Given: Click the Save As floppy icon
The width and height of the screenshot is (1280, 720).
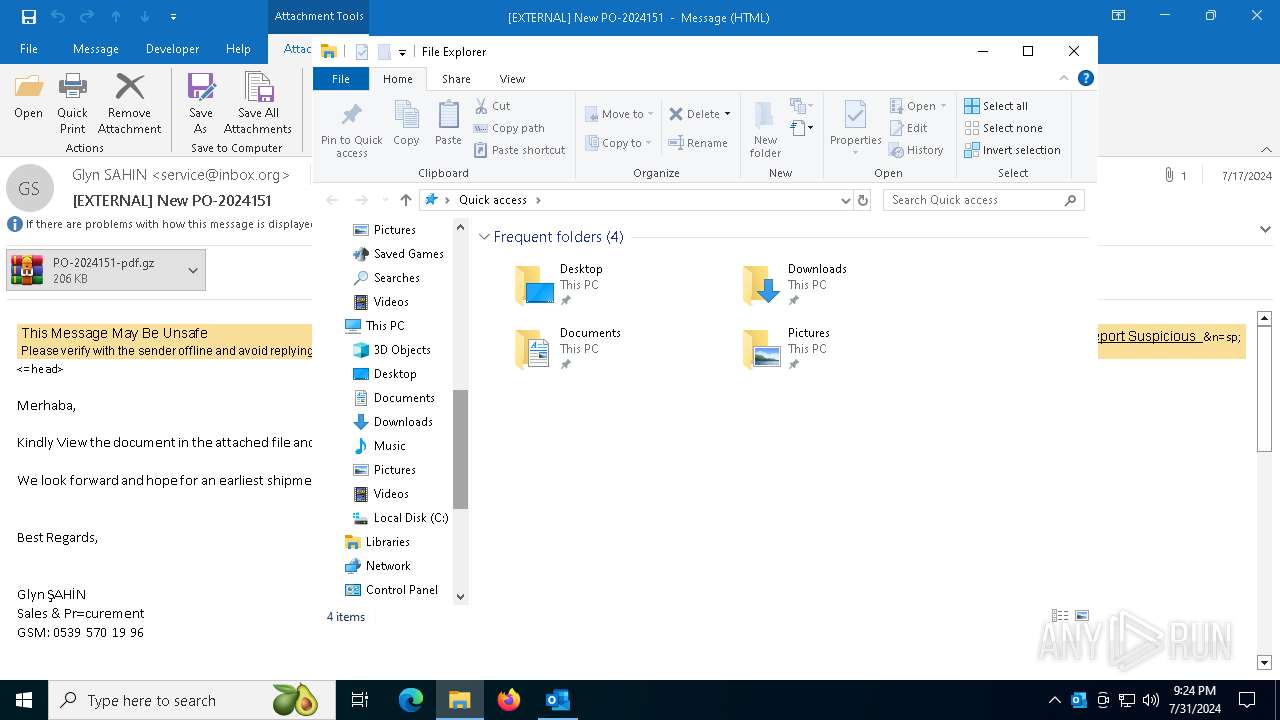Looking at the screenshot, I should 201,88.
